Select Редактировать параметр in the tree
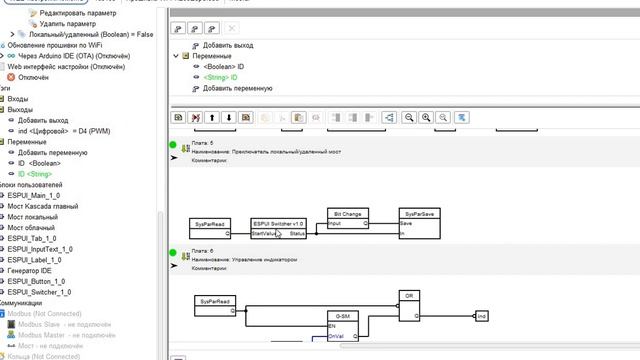640x360 pixels. [78, 13]
